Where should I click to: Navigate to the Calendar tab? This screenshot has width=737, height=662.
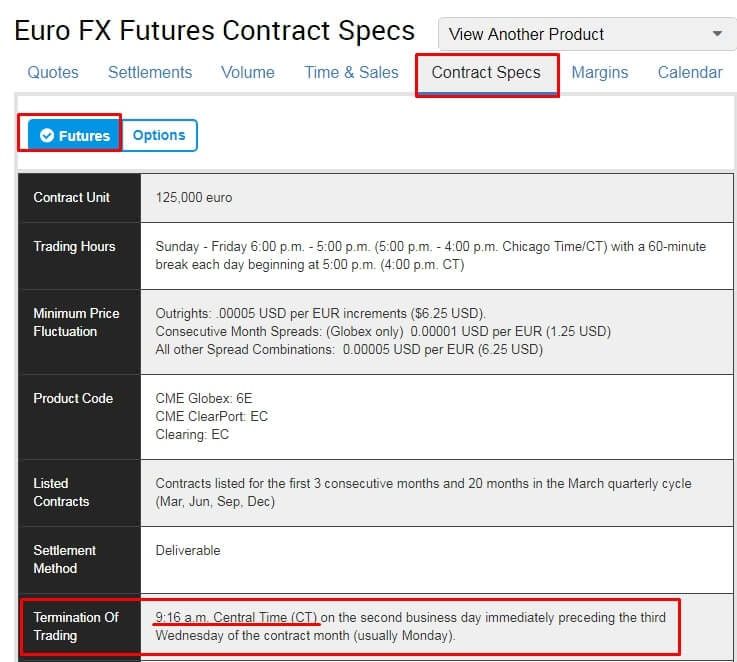(x=690, y=72)
